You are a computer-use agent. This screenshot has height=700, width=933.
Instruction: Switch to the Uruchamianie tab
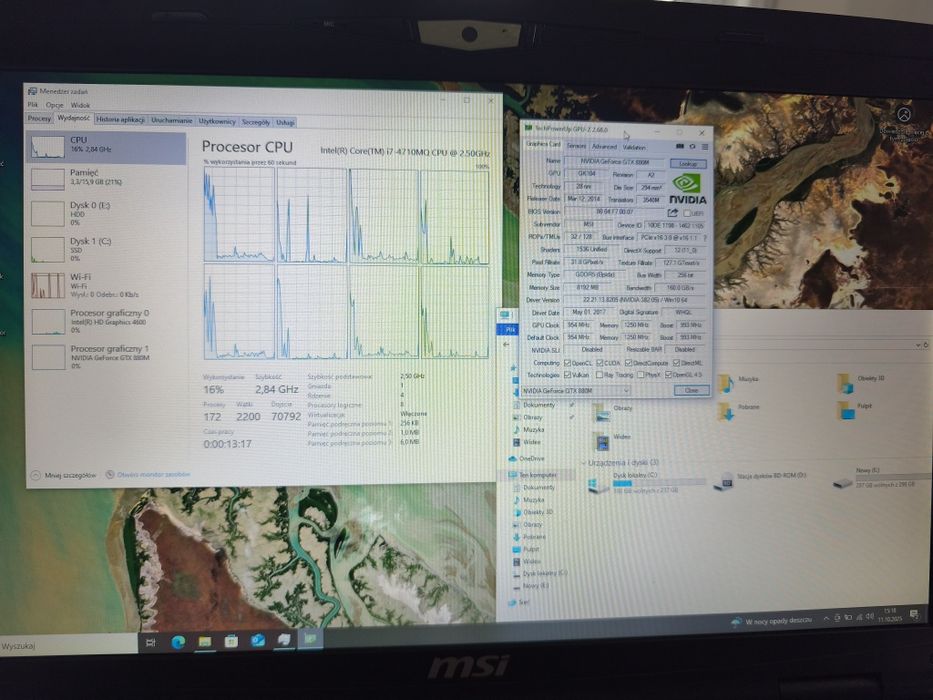pos(171,120)
